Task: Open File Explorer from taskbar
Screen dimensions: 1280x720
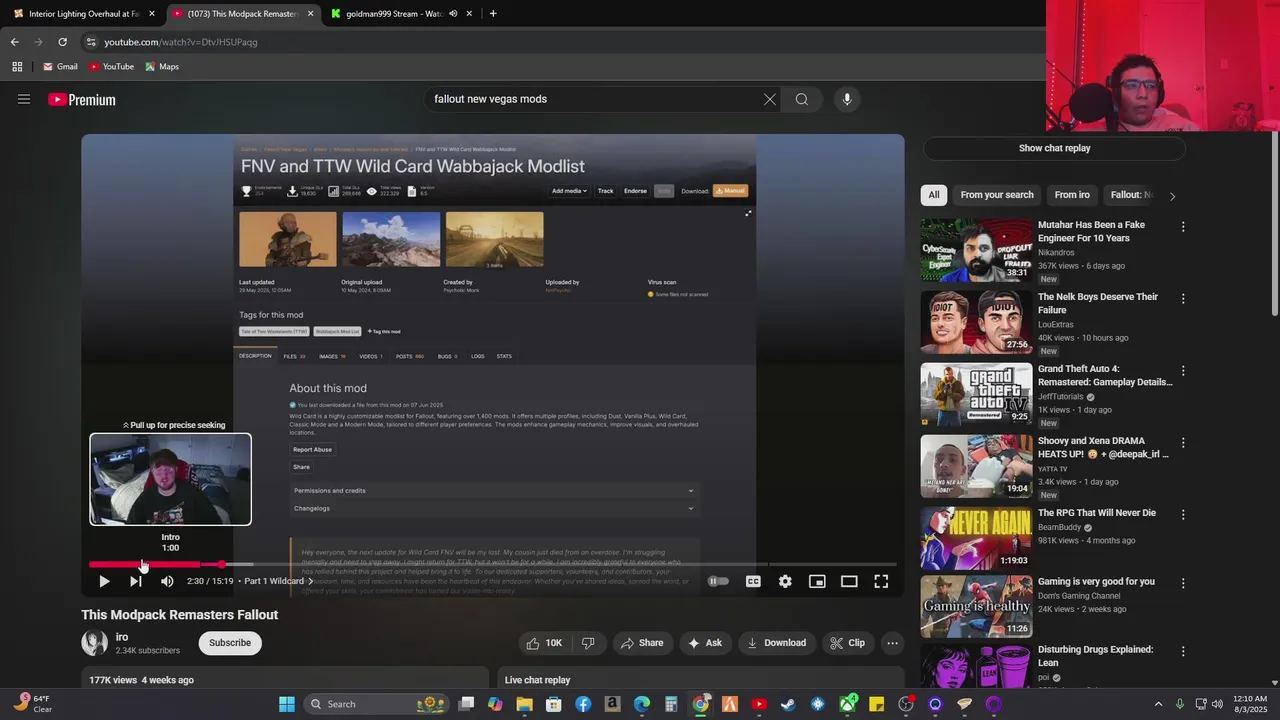Action: pos(524,704)
